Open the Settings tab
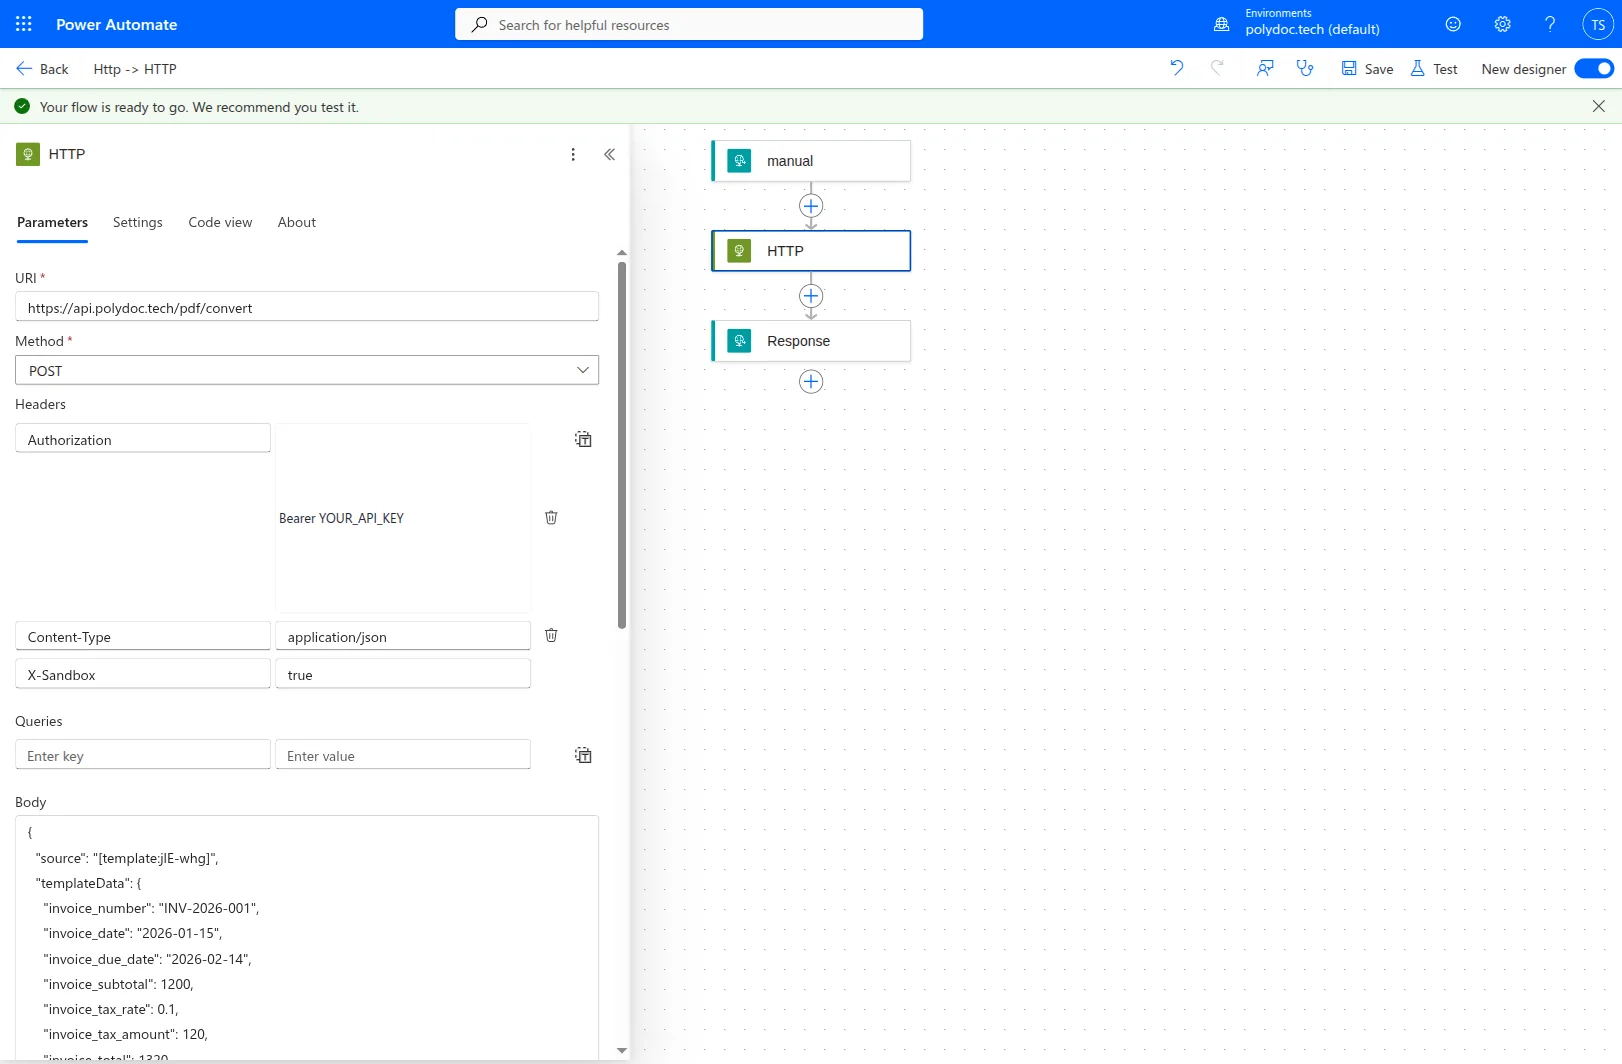Viewport: 1622px width, 1064px height. [x=138, y=222]
